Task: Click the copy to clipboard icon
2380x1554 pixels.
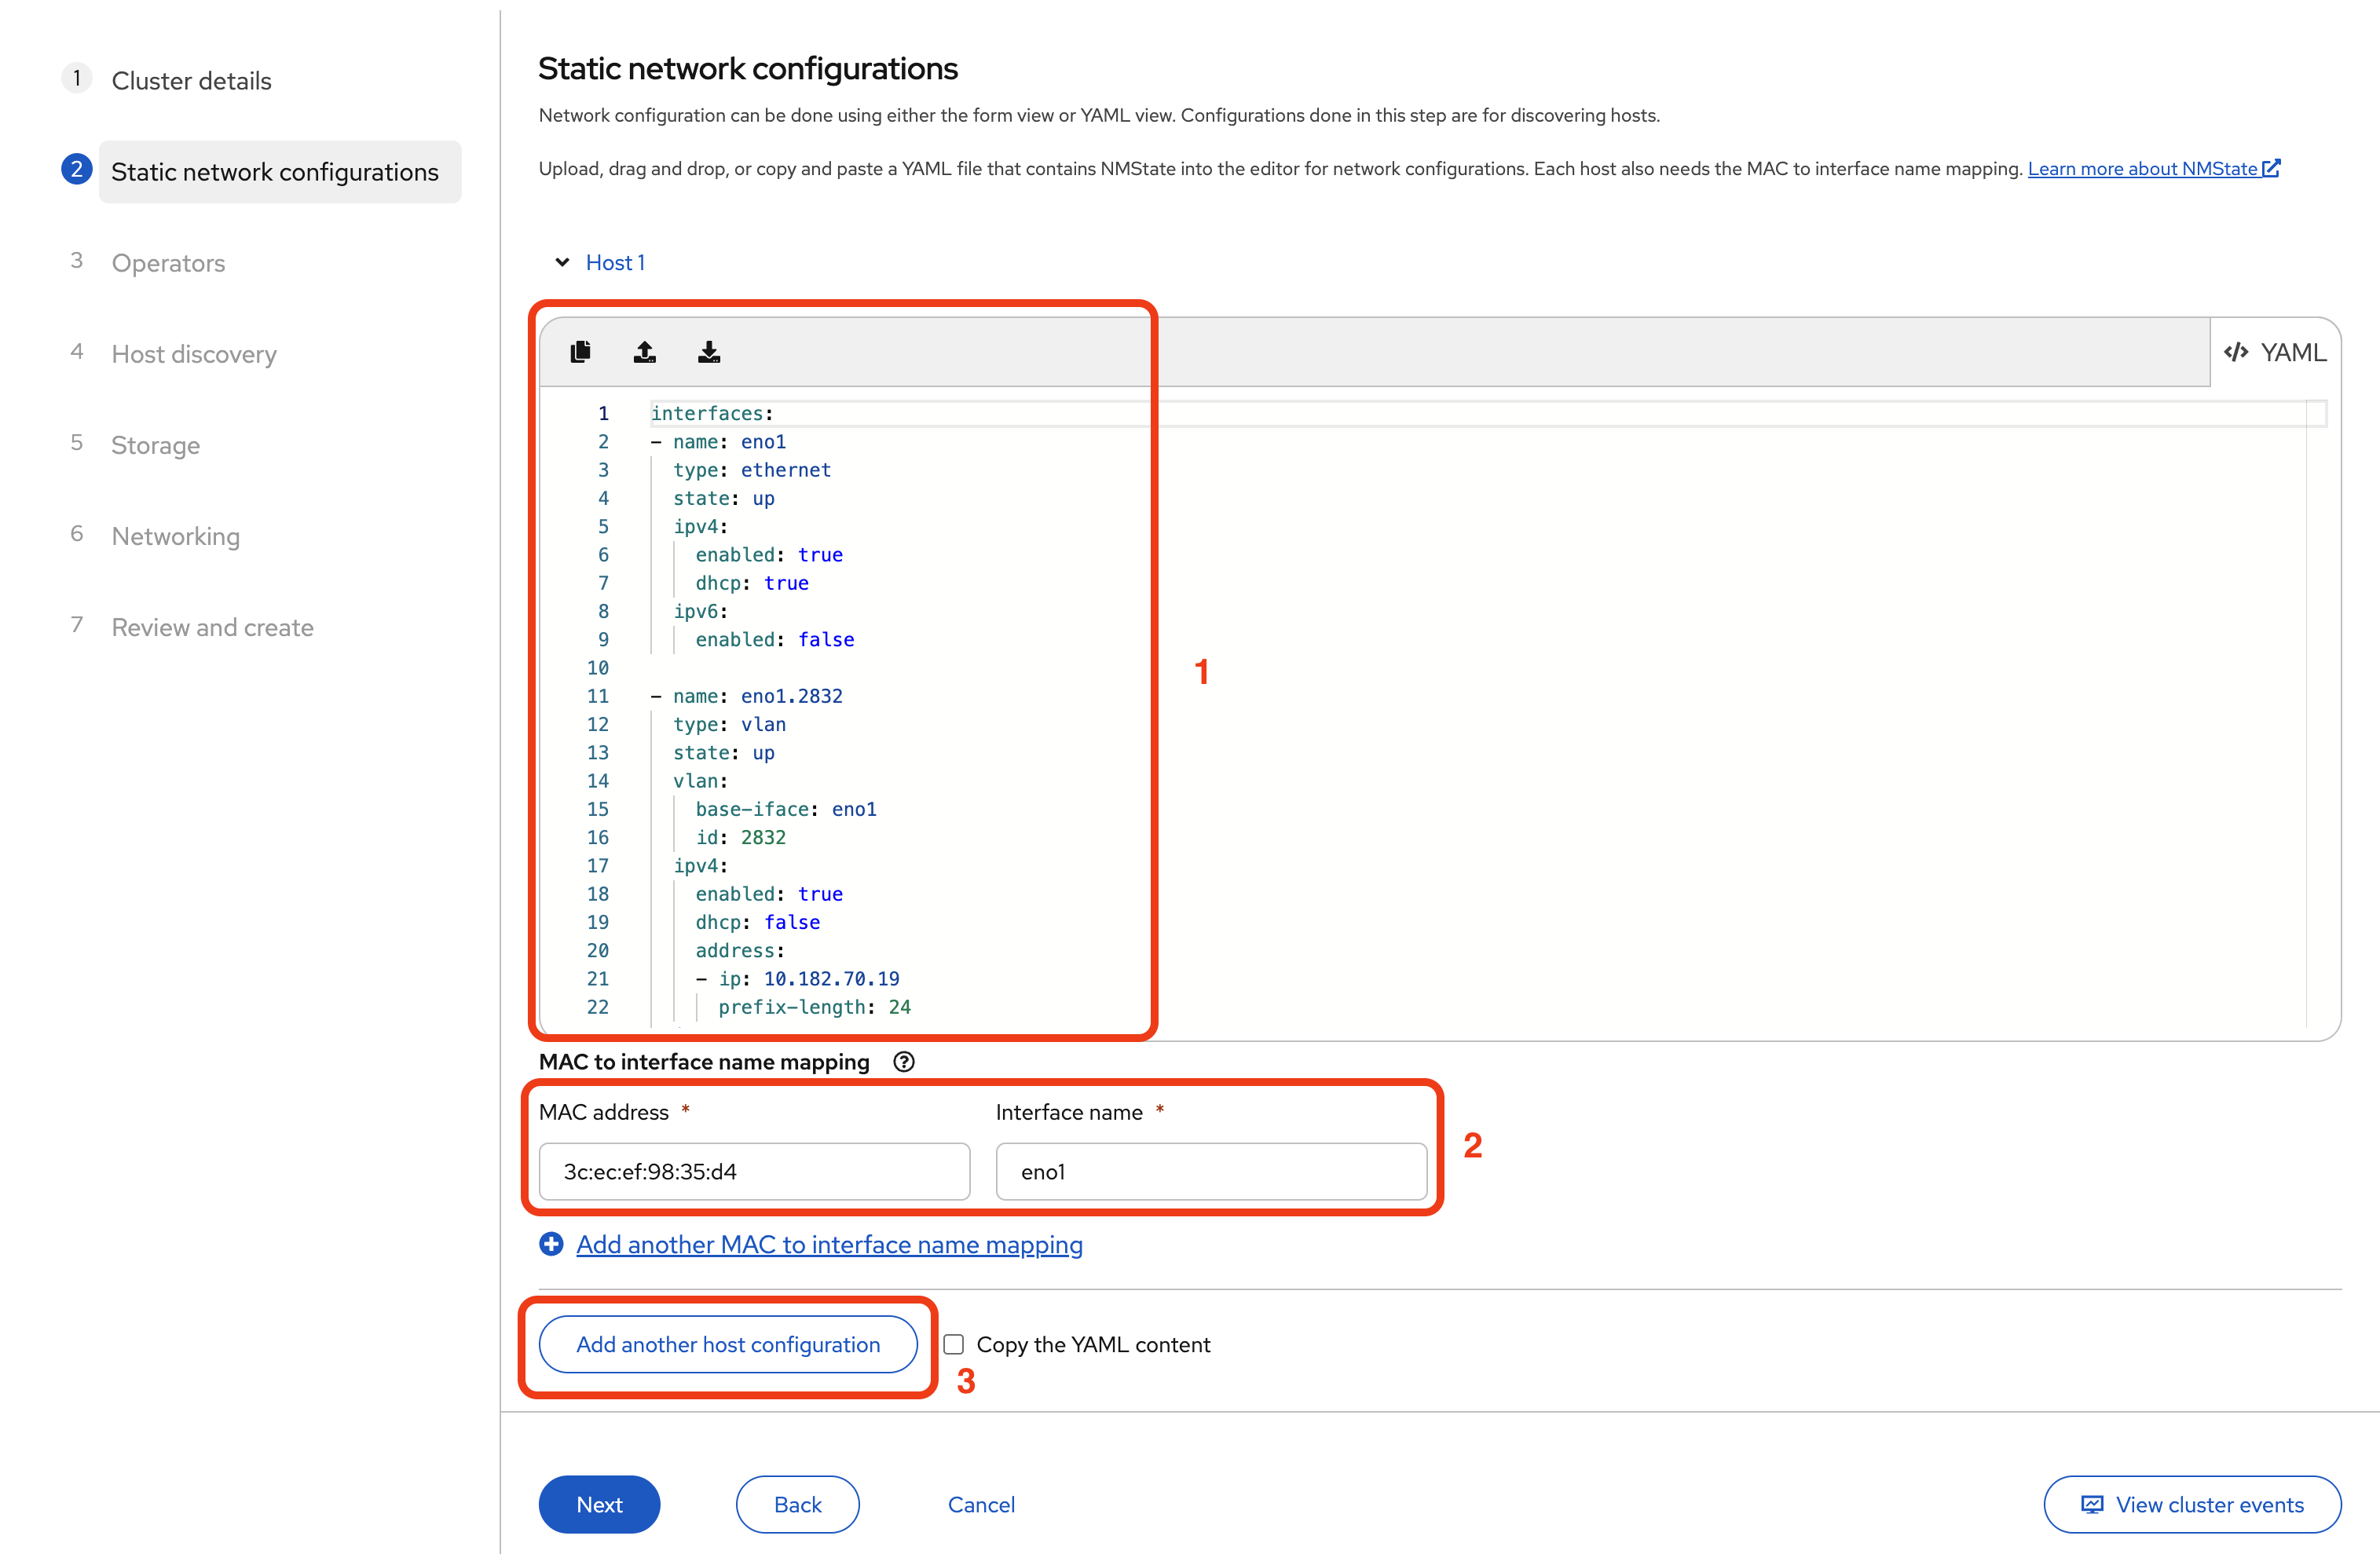Action: coord(580,352)
